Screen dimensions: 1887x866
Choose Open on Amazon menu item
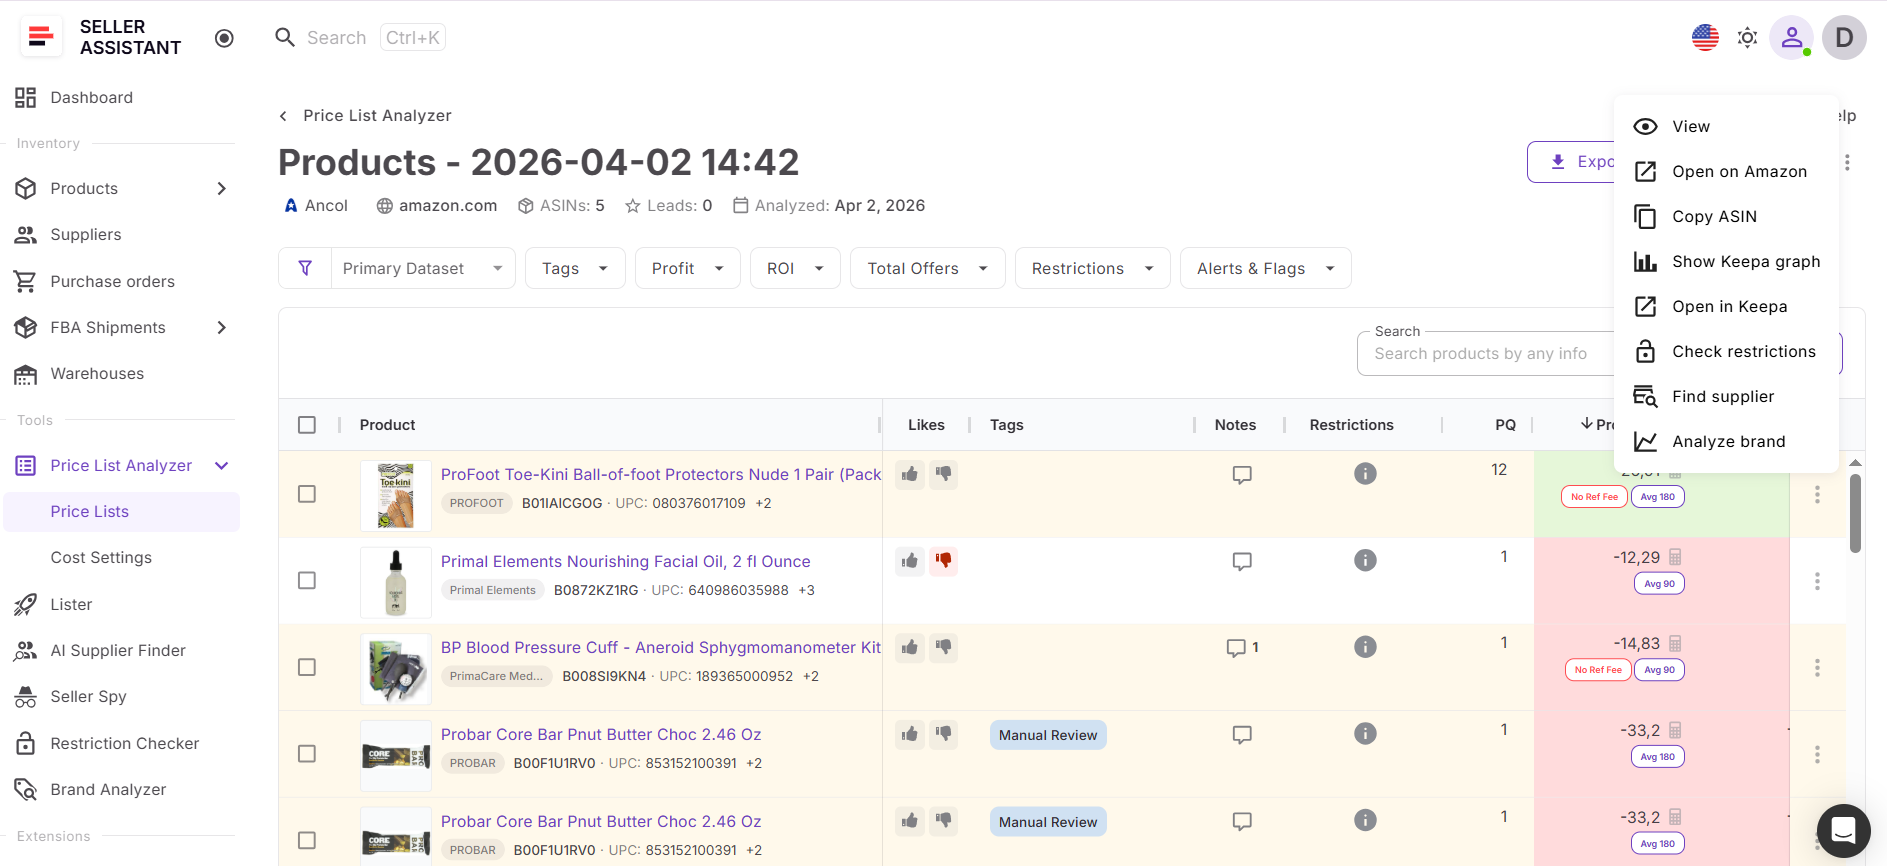(x=1726, y=171)
